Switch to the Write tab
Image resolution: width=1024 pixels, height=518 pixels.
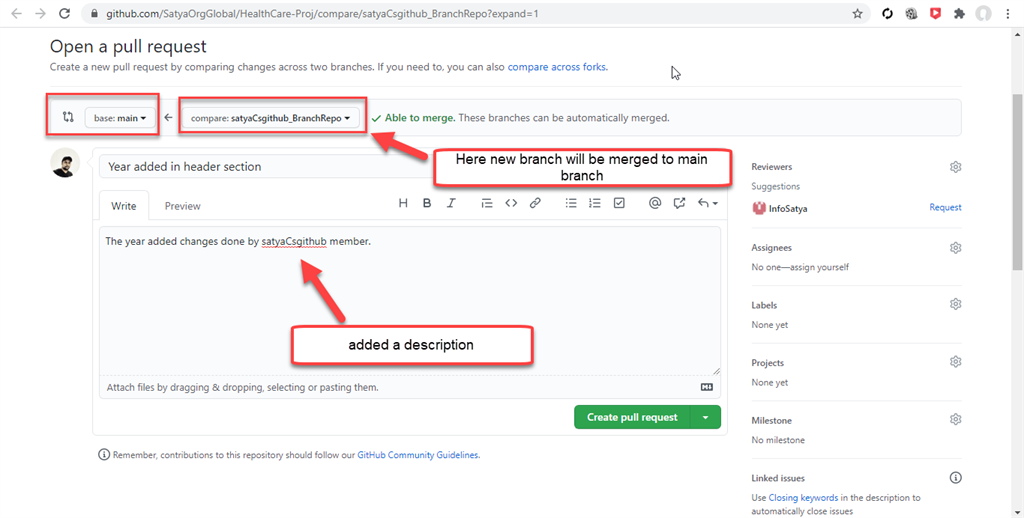click(x=123, y=206)
